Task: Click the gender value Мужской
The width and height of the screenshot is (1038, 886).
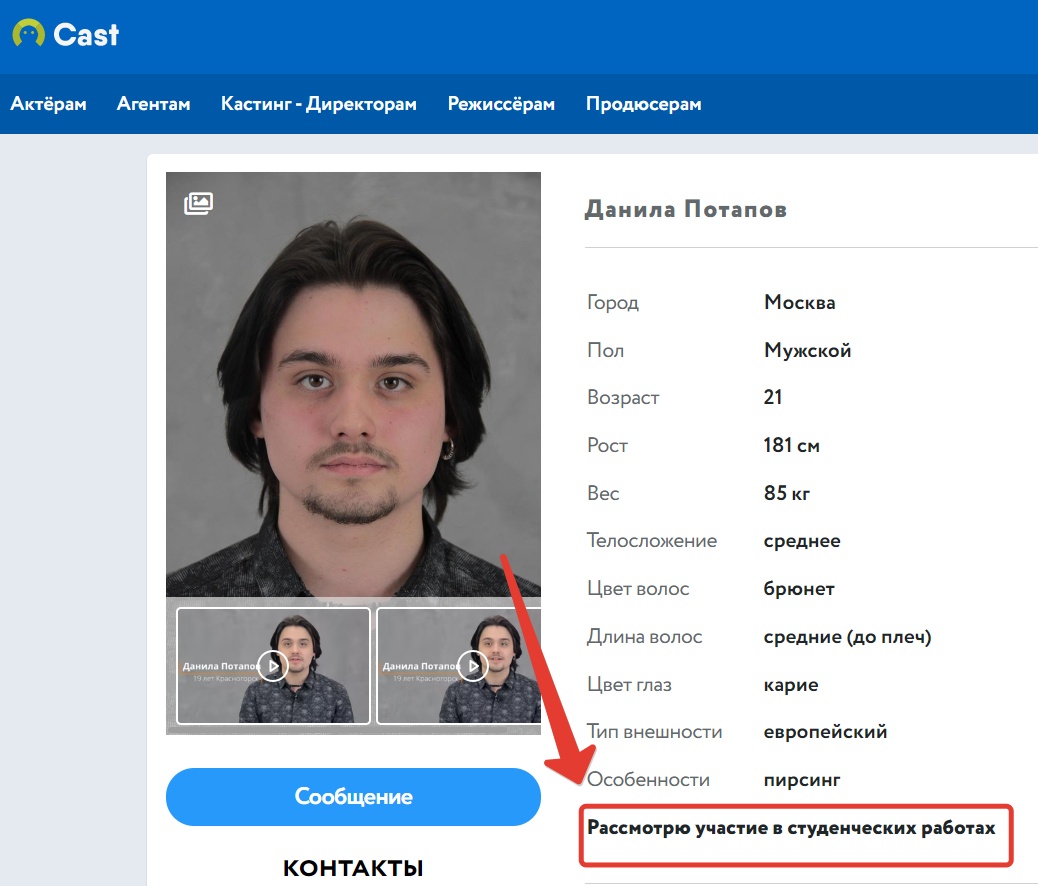Action: pyautogui.click(x=808, y=350)
